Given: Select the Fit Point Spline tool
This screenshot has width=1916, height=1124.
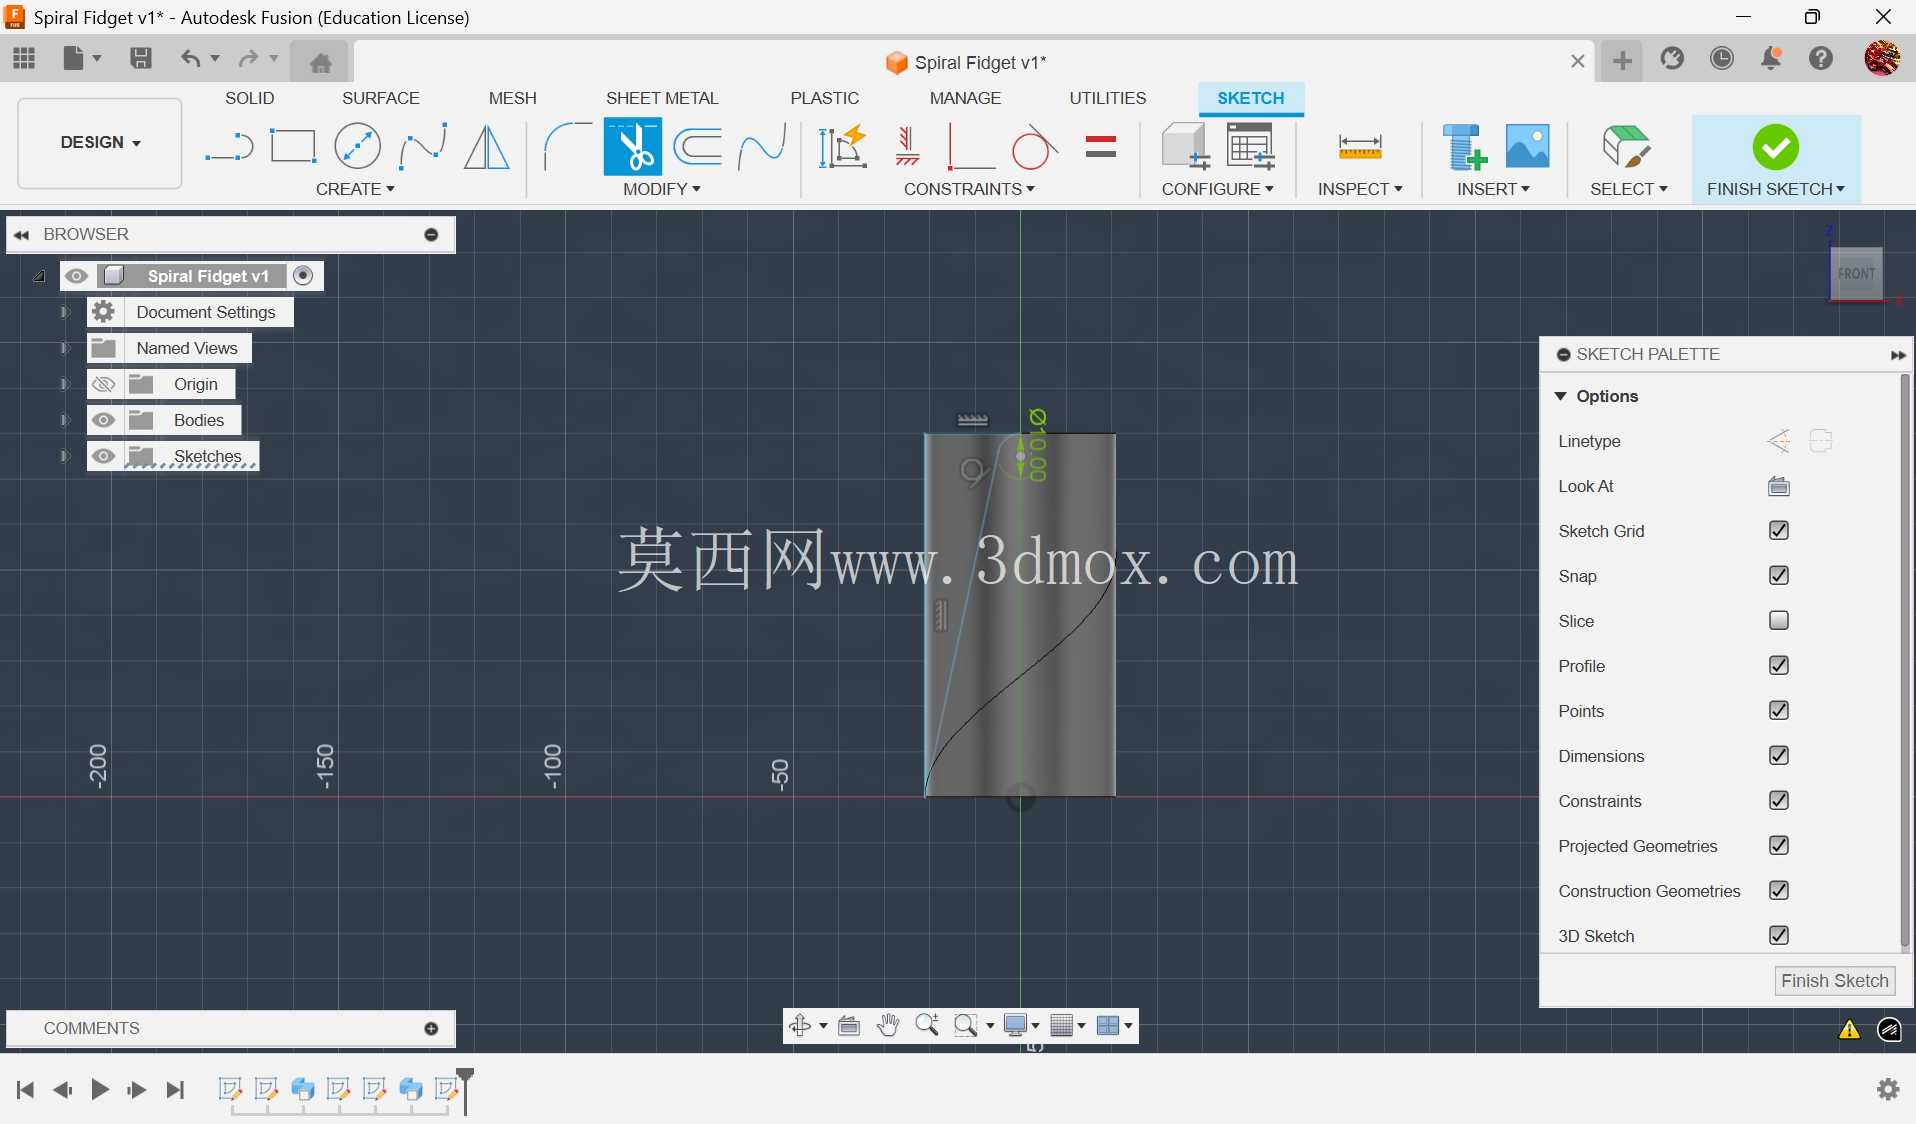Looking at the screenshot, I should point(422,147).
